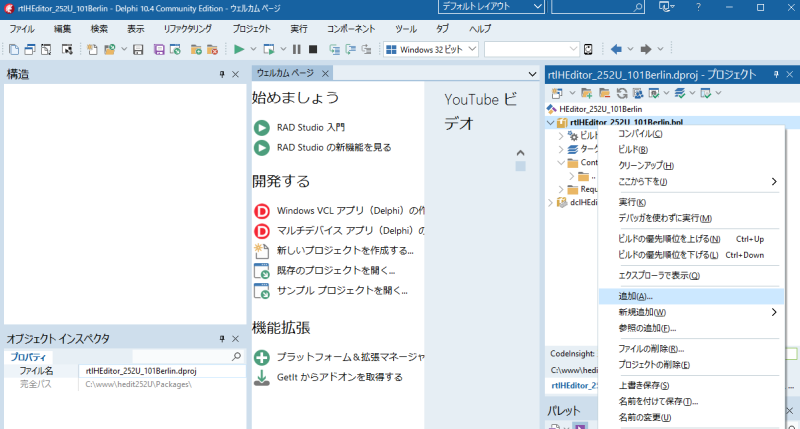Click the Pause icon in toolbar

(x=296, y=49)
